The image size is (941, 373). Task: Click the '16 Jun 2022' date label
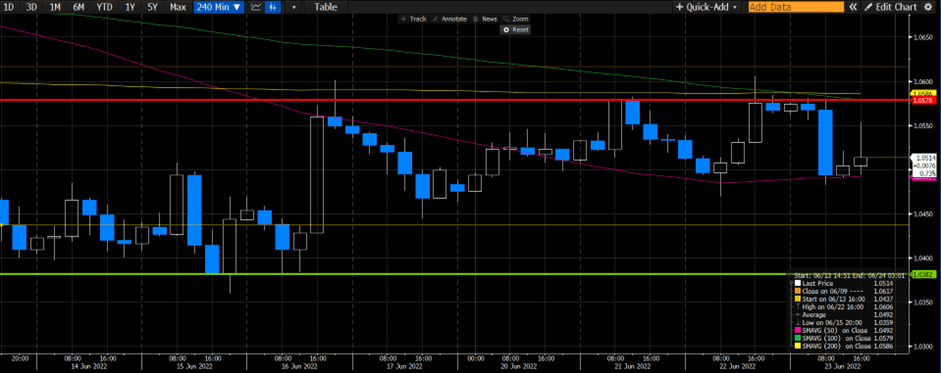(300, 365)
